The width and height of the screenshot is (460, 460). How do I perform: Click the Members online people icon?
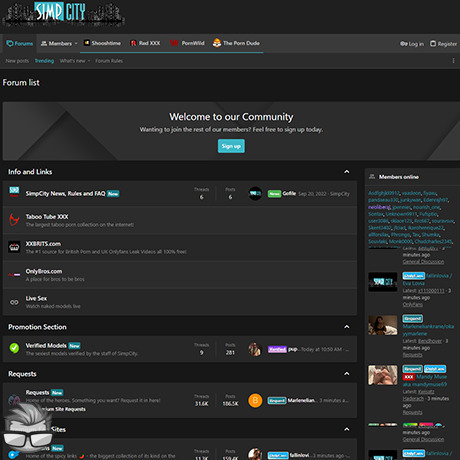[x=372, y=177]
